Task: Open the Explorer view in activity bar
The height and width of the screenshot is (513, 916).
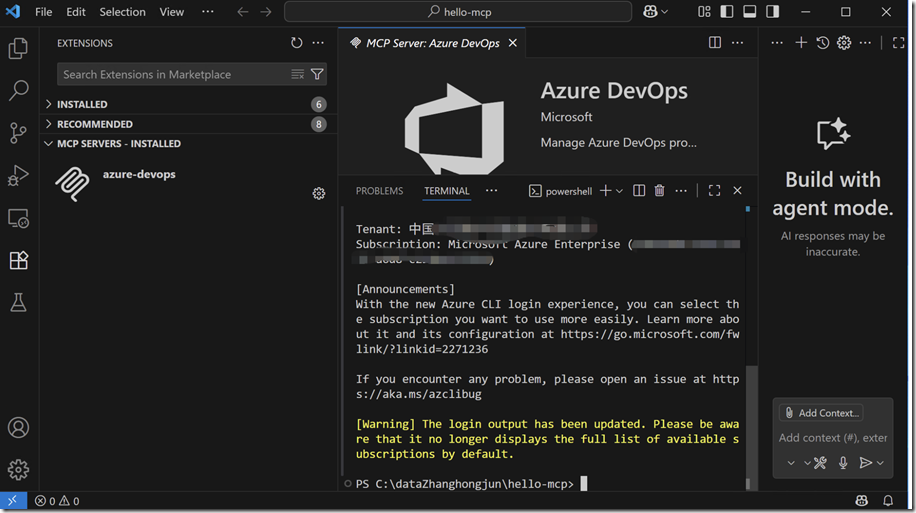Action: (x=18, y=48)
